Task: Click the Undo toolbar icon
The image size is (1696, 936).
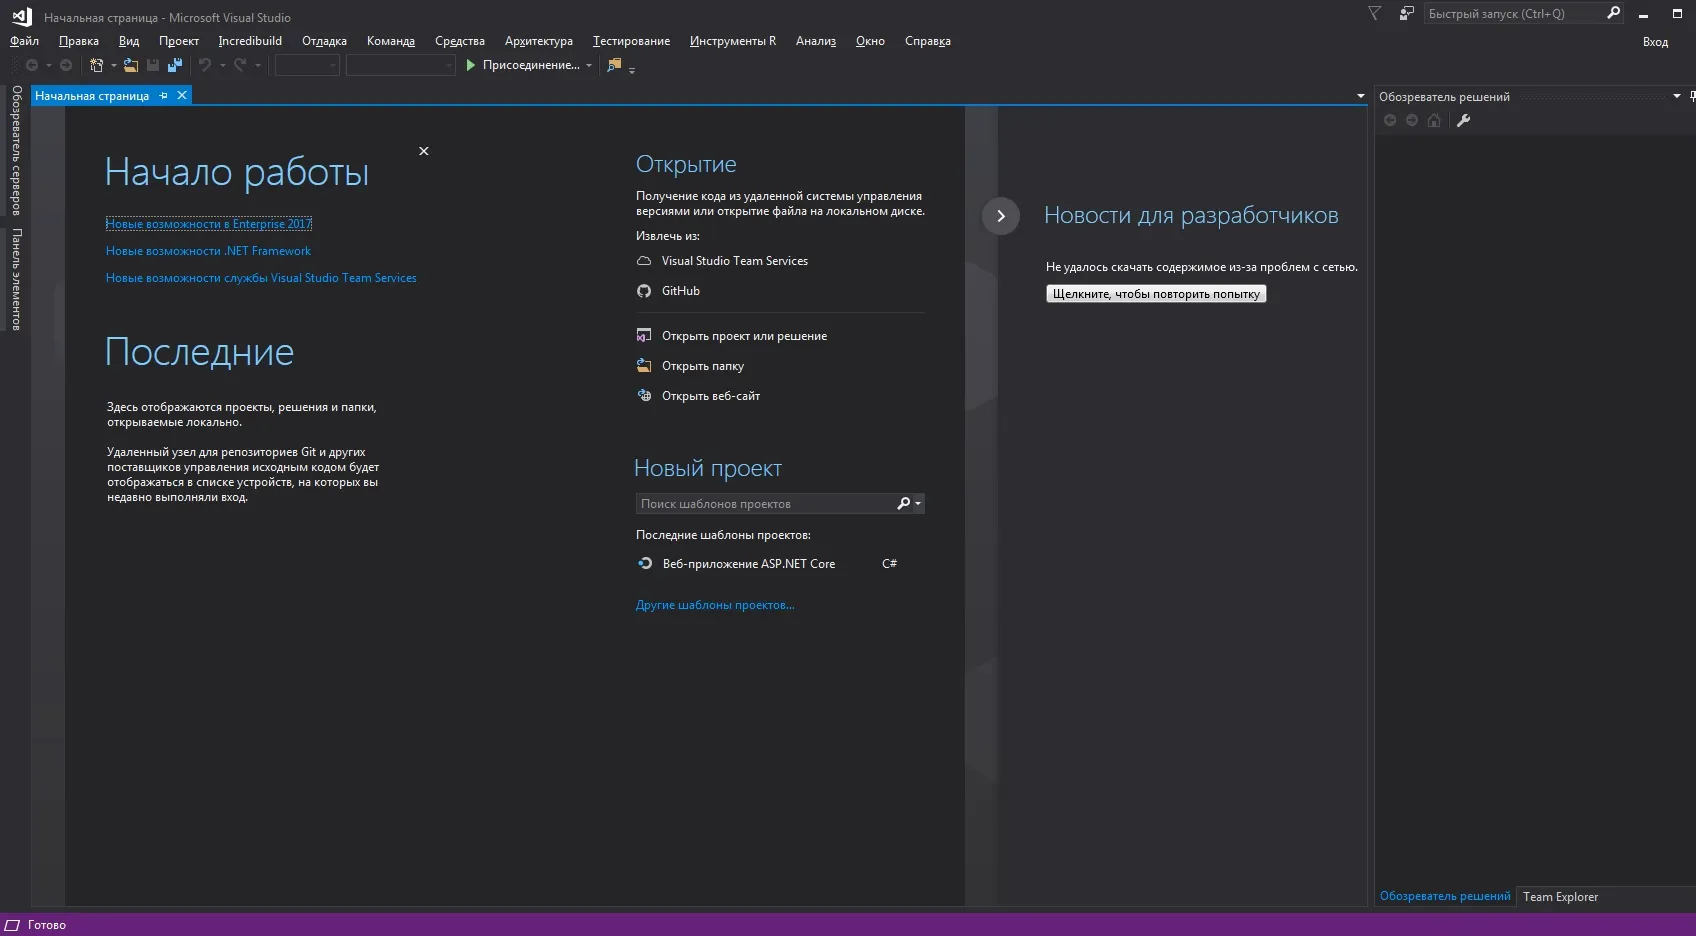Action: click(205, 65)
